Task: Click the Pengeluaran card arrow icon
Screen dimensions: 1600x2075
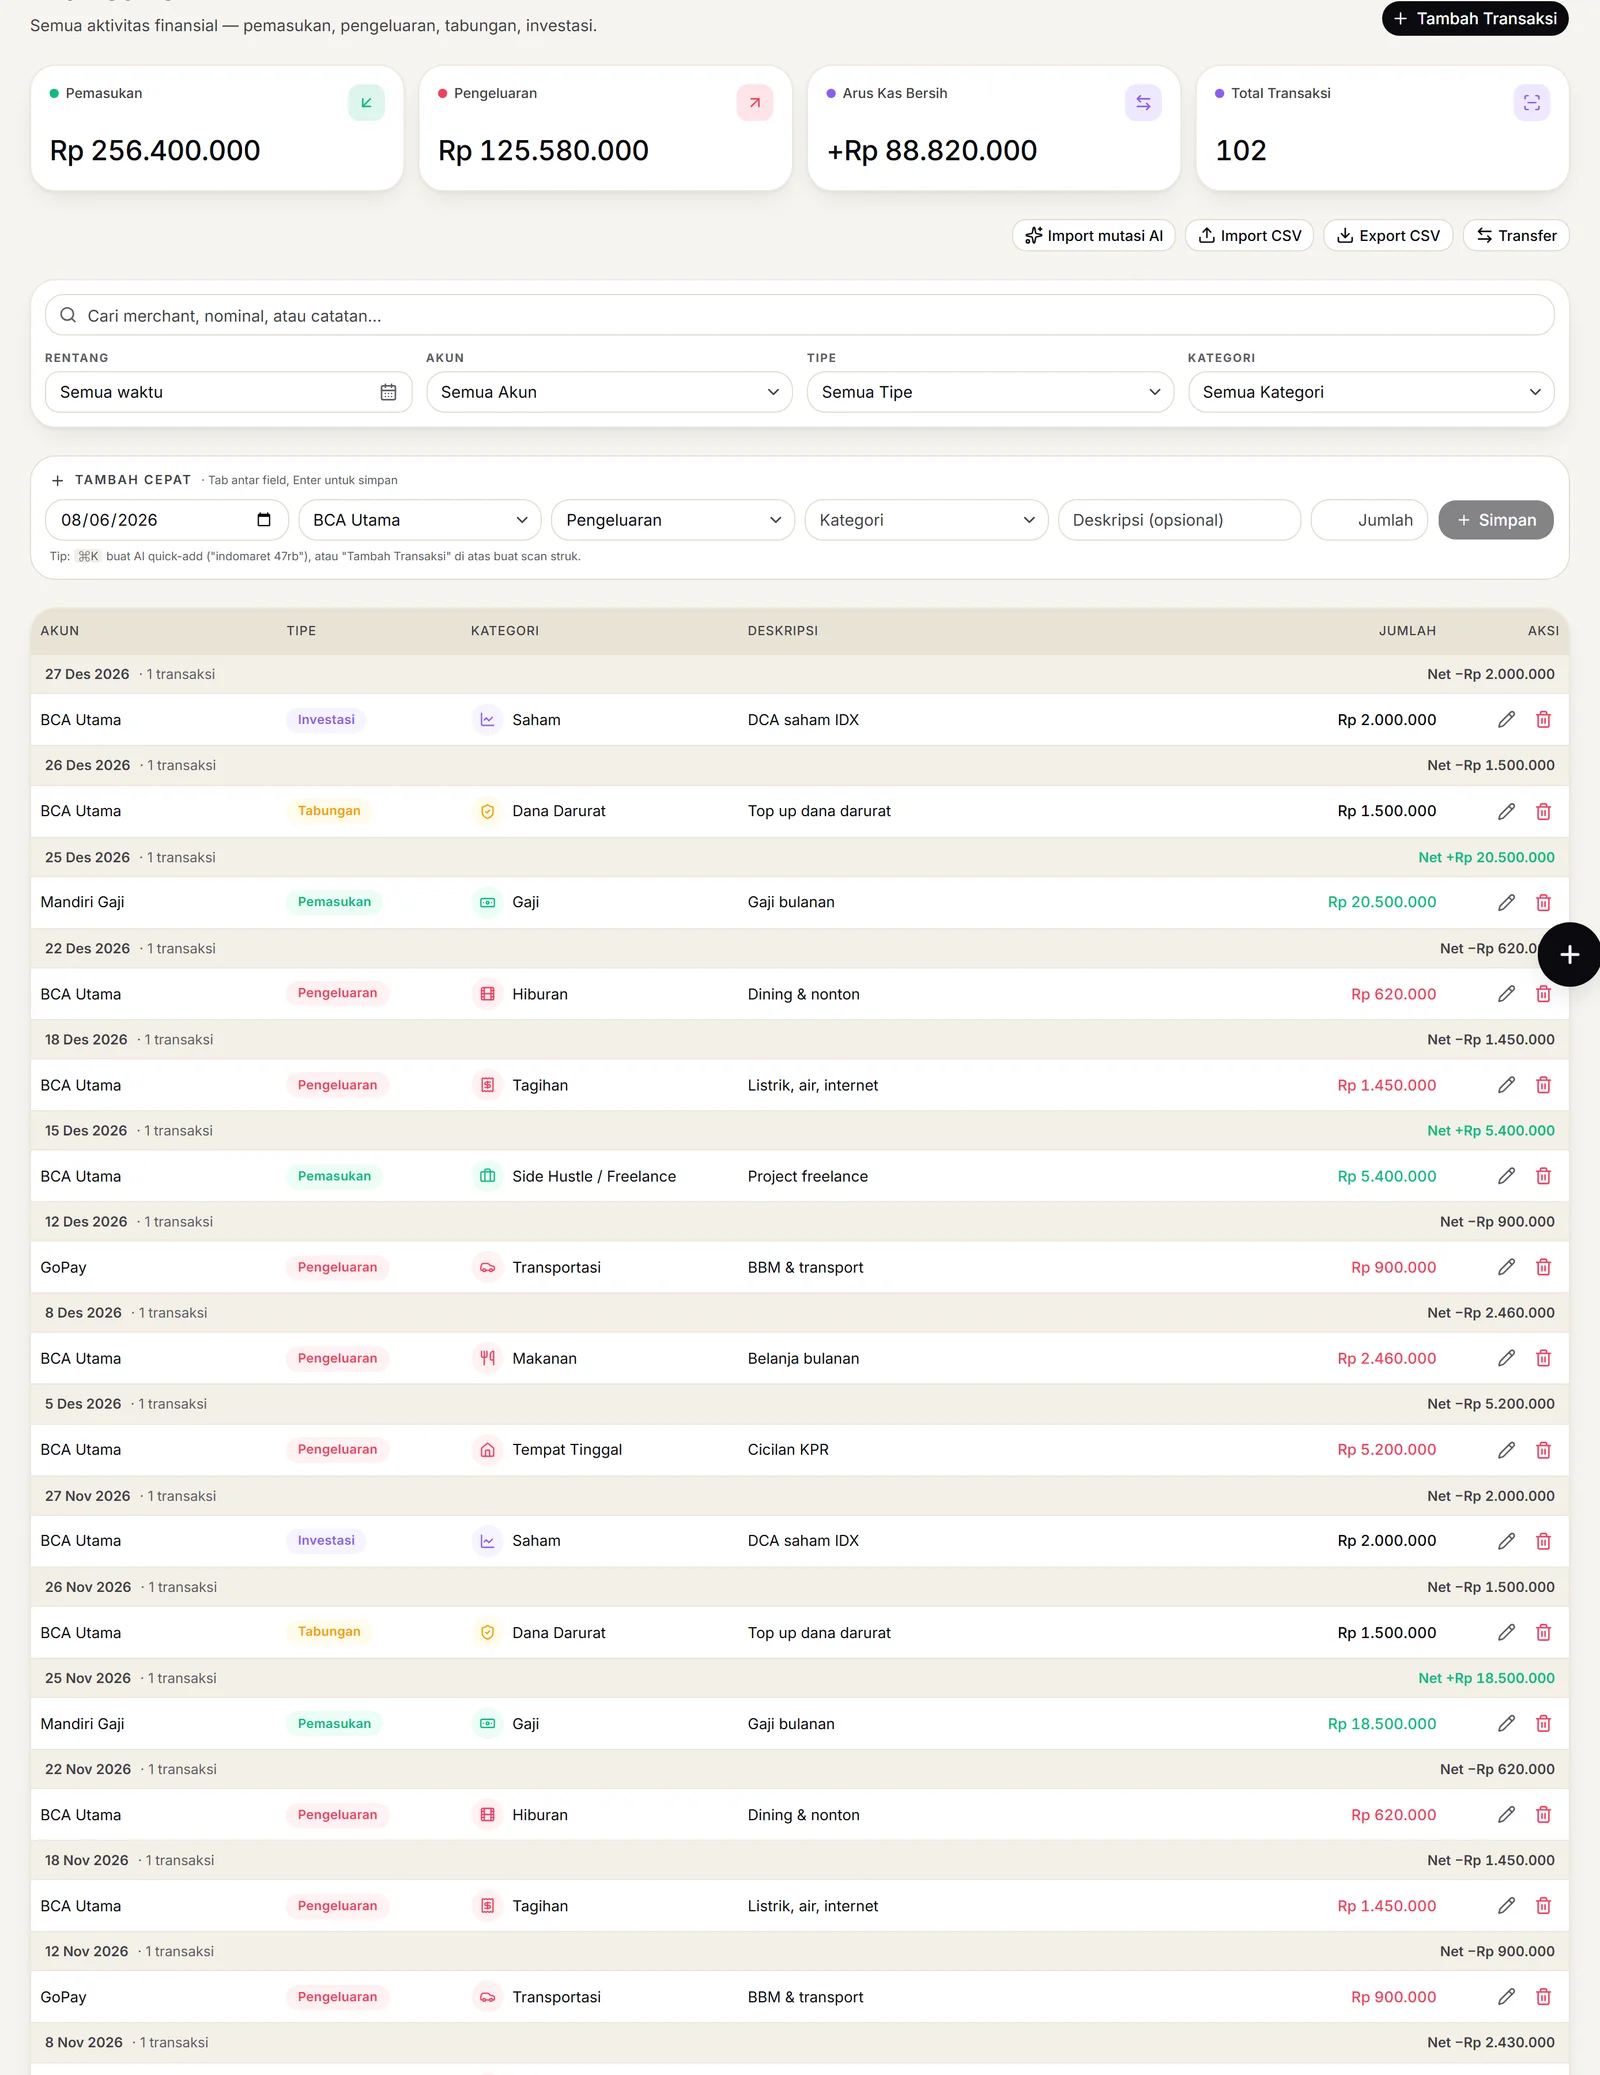Action: pyautogui.click(x=755, y=103)
